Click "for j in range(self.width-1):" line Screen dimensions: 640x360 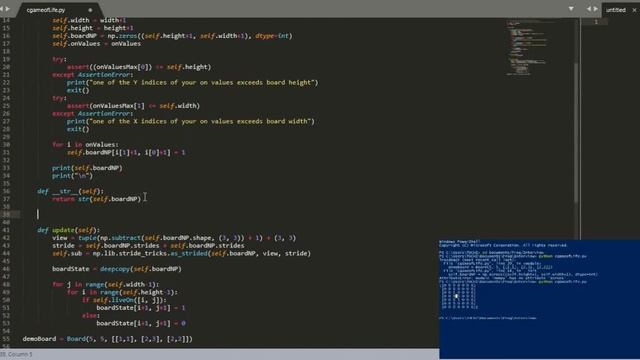tap(106, 284)
